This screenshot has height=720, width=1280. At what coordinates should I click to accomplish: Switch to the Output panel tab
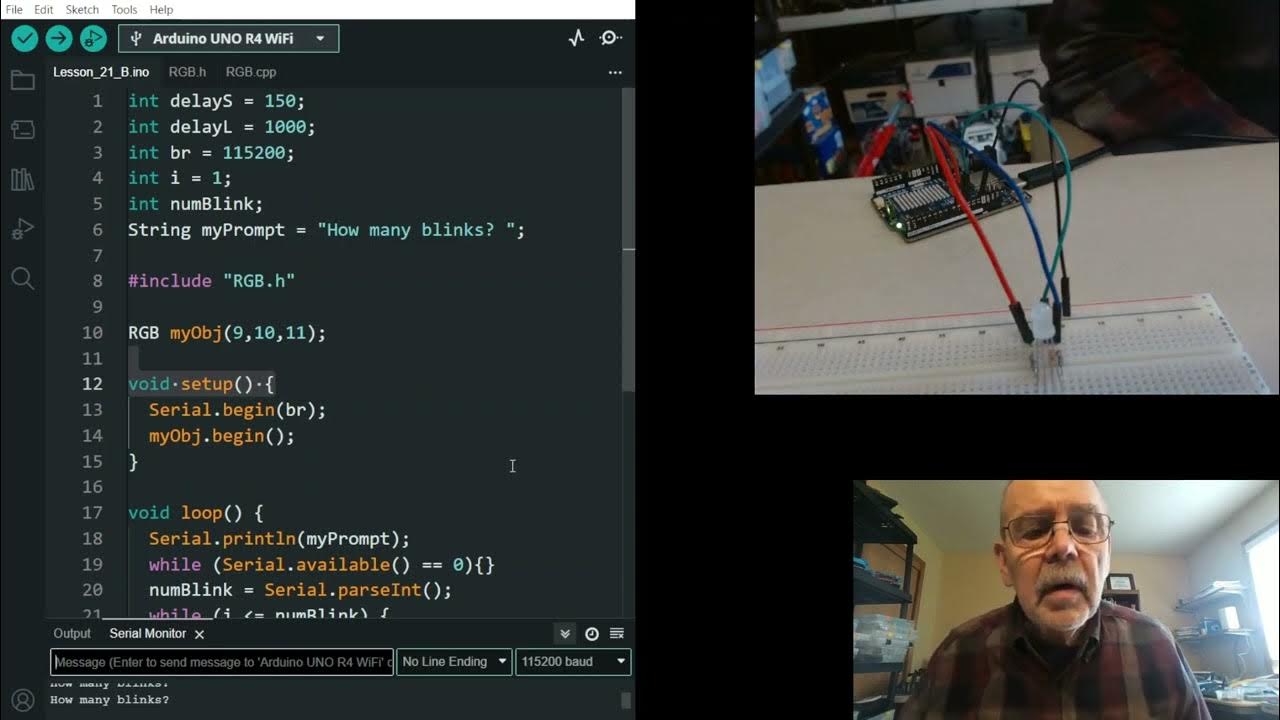click(72, 633)
